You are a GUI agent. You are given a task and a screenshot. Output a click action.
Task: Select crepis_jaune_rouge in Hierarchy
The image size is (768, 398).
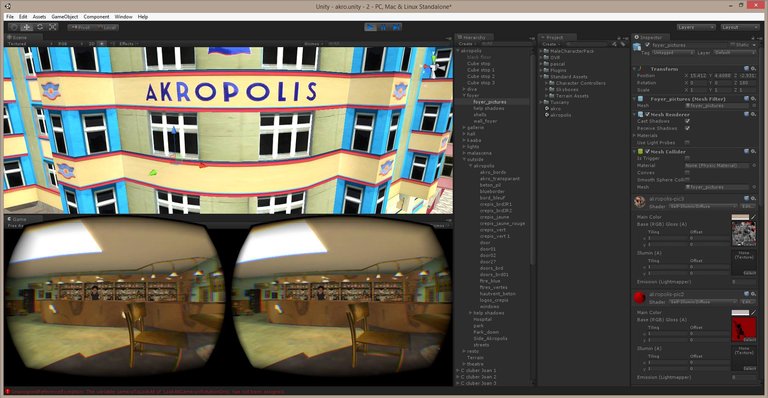point(502,223)
